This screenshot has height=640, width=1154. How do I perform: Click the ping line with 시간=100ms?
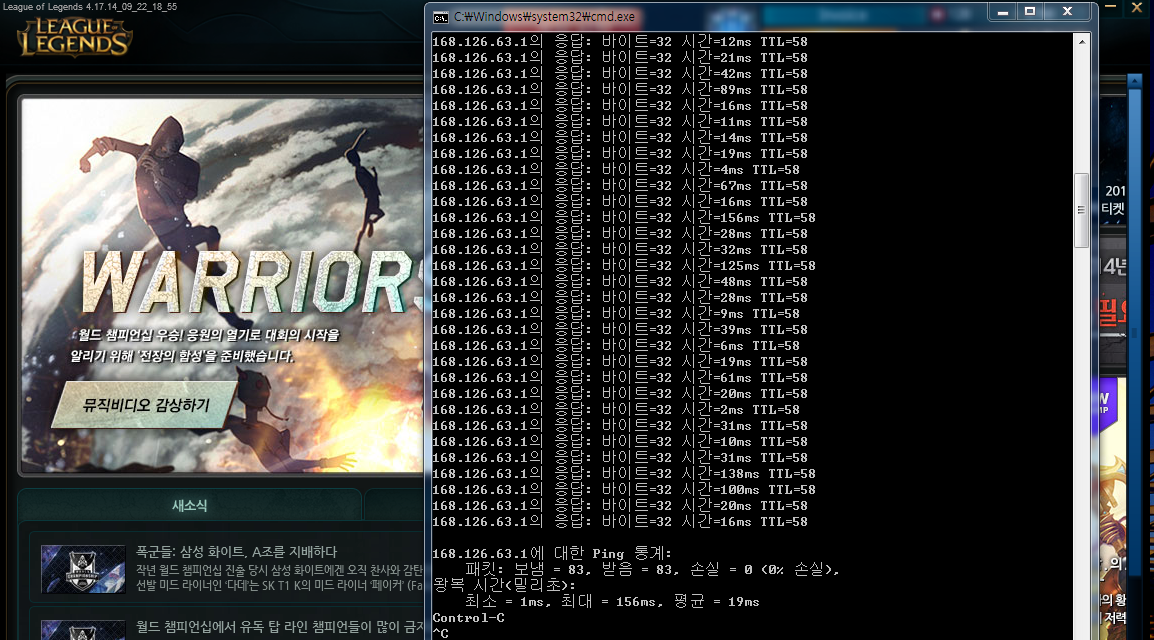tap(623, 490)
